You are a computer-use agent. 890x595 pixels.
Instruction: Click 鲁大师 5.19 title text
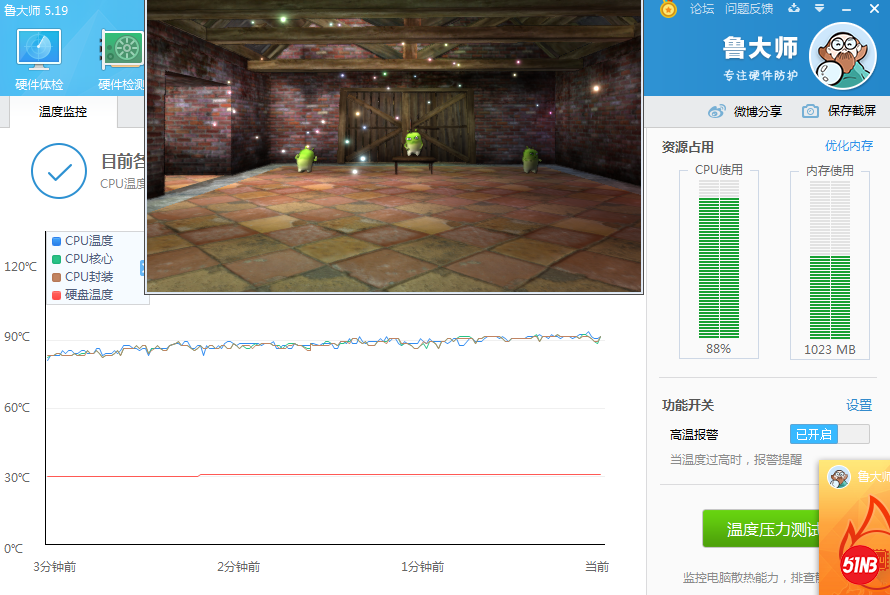click(x=36, y=10)
